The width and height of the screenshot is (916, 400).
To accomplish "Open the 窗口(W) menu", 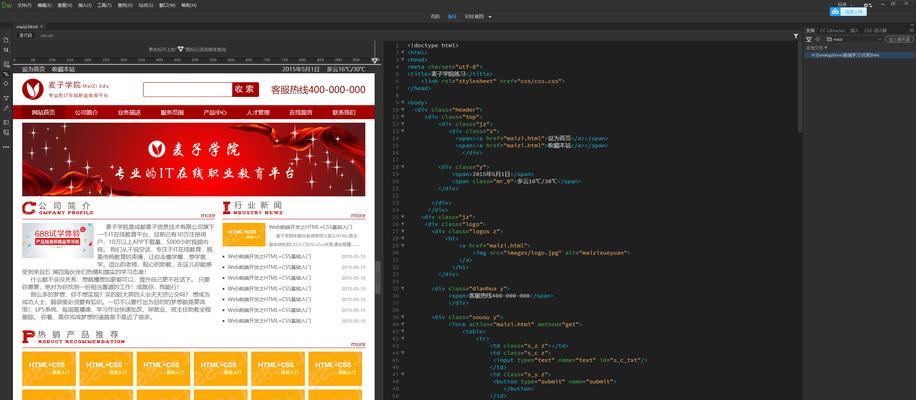I will [166, 5].
